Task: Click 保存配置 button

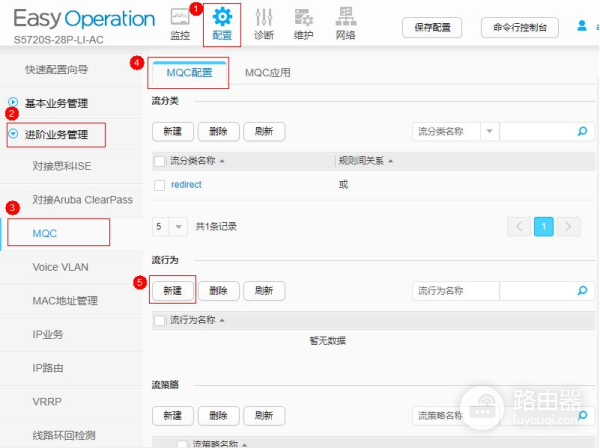Action: (x=432, y=28)
